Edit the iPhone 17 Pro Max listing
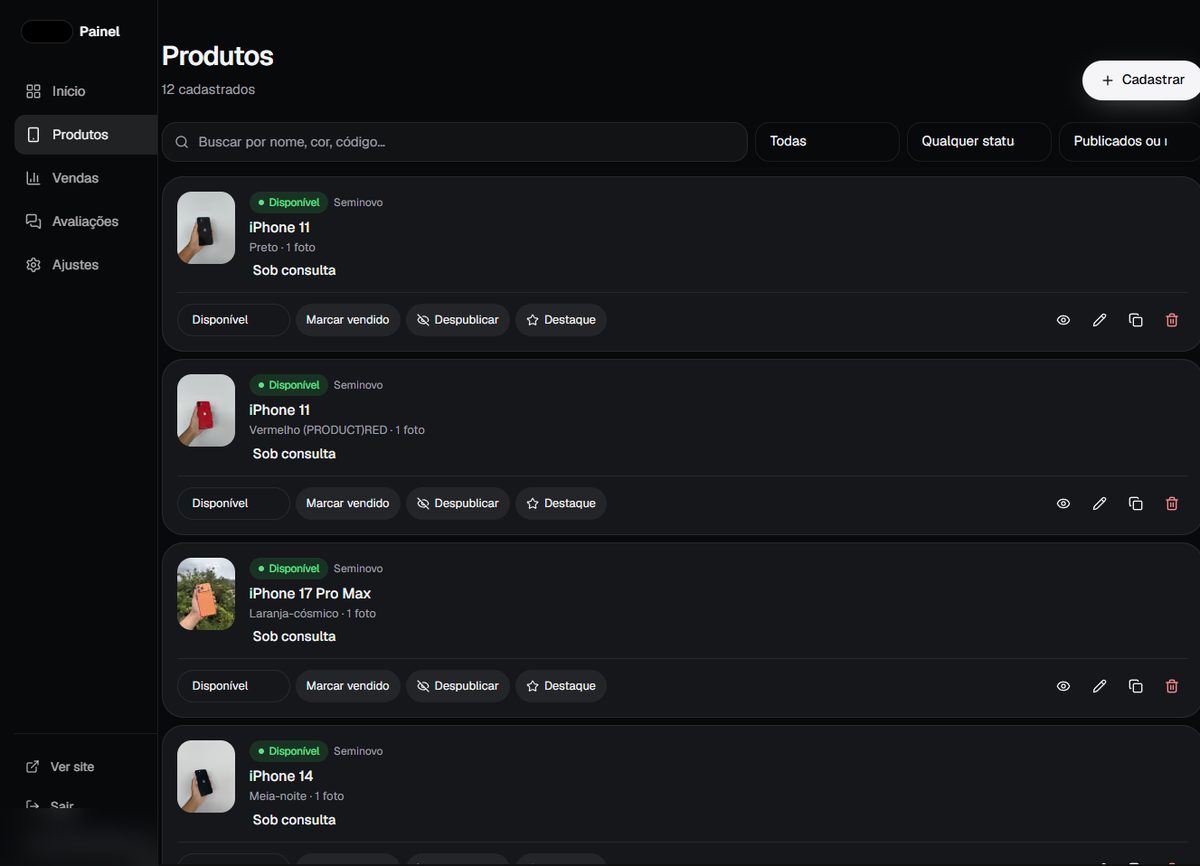Screen dimensions: 1200x866 [1100, 686]
